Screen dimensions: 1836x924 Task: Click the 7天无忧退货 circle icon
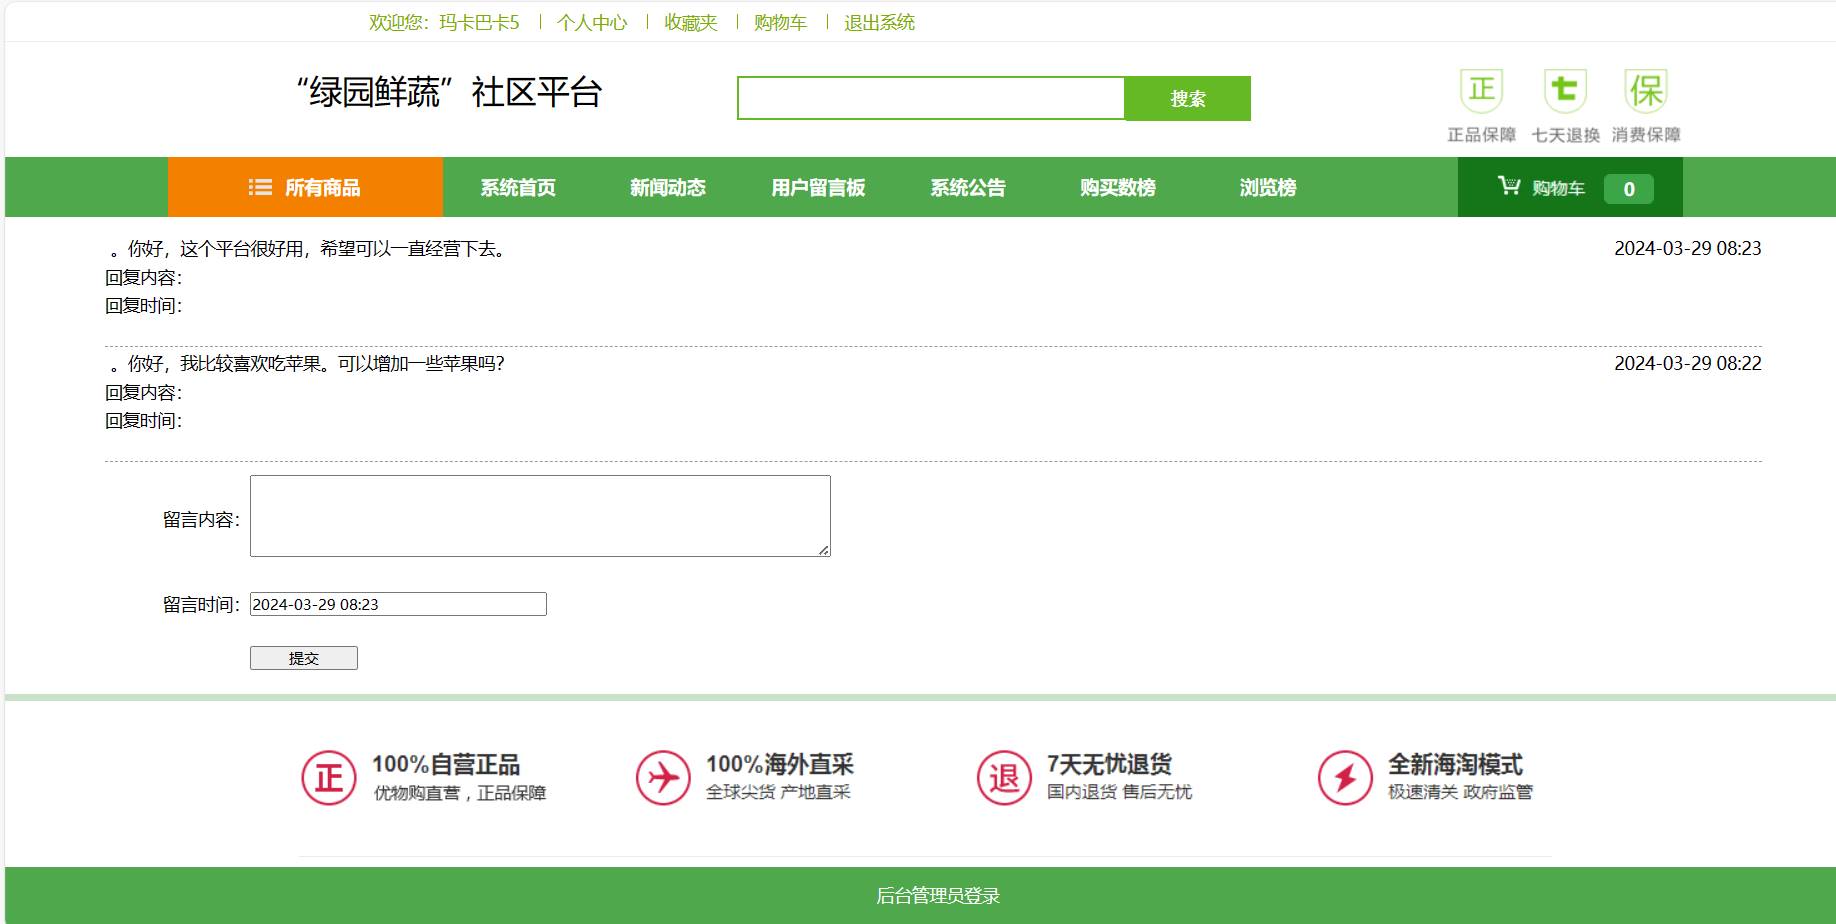pyautogui.click(x=1004, y=778)
